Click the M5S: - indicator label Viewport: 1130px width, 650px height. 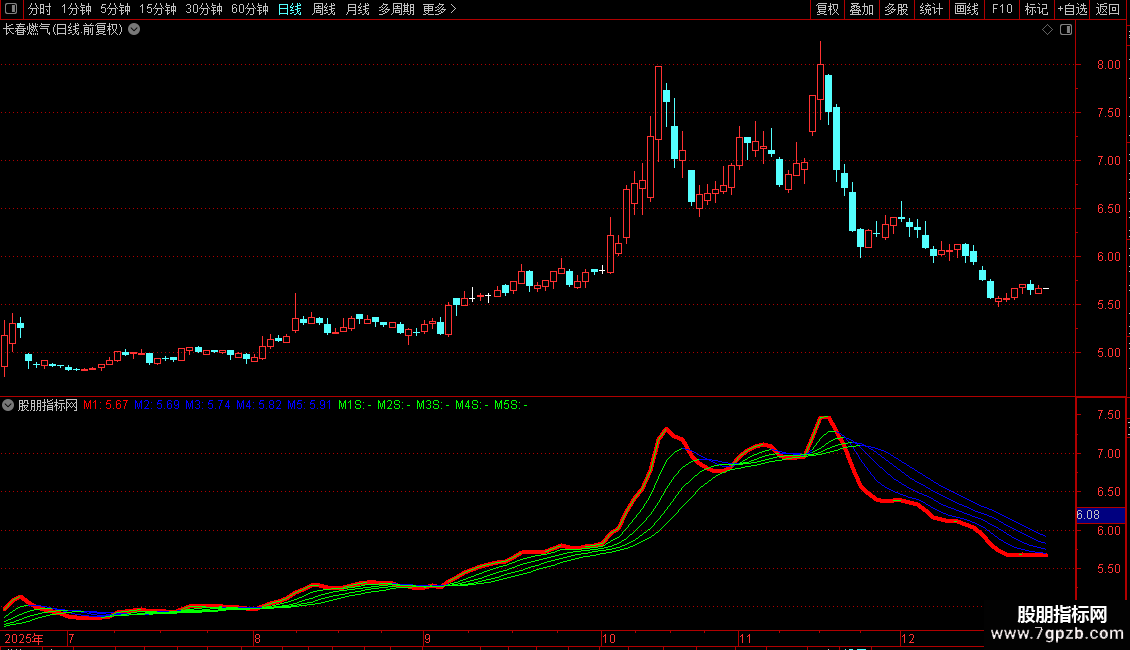510,405
